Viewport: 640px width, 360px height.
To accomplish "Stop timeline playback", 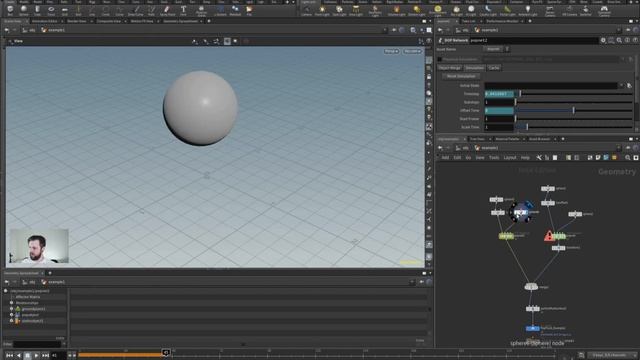I will tap(27, 356).
